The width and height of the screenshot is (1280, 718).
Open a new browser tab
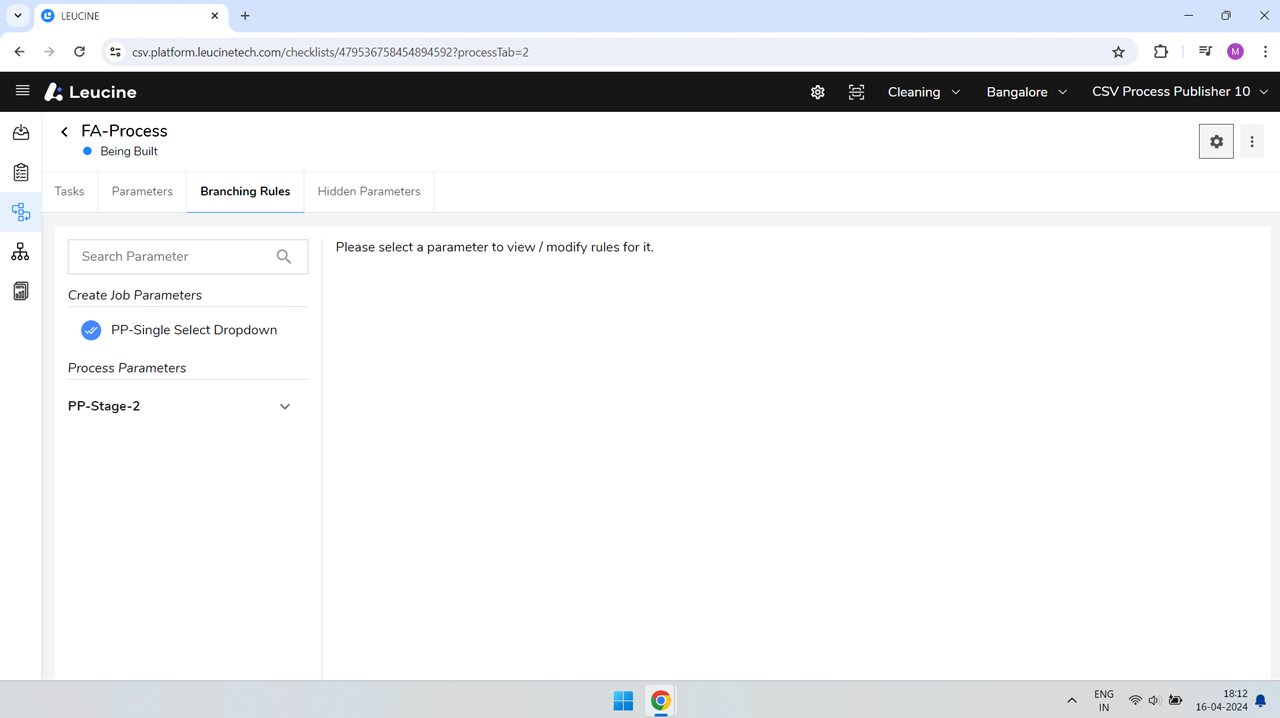(x=245, y=16)
